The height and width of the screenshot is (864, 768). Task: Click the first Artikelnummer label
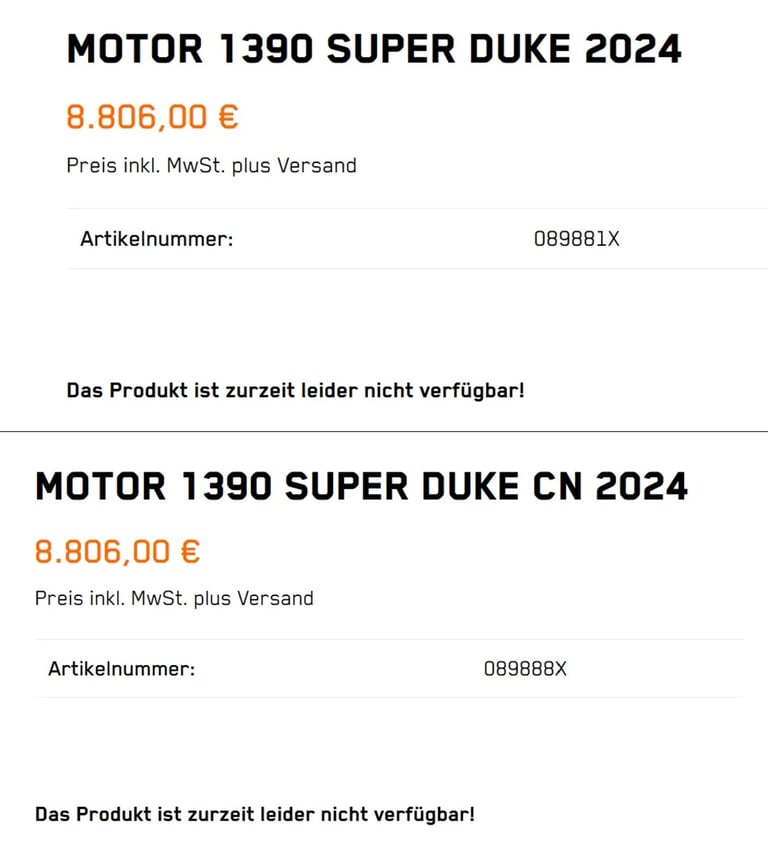(x=157, y=239)
